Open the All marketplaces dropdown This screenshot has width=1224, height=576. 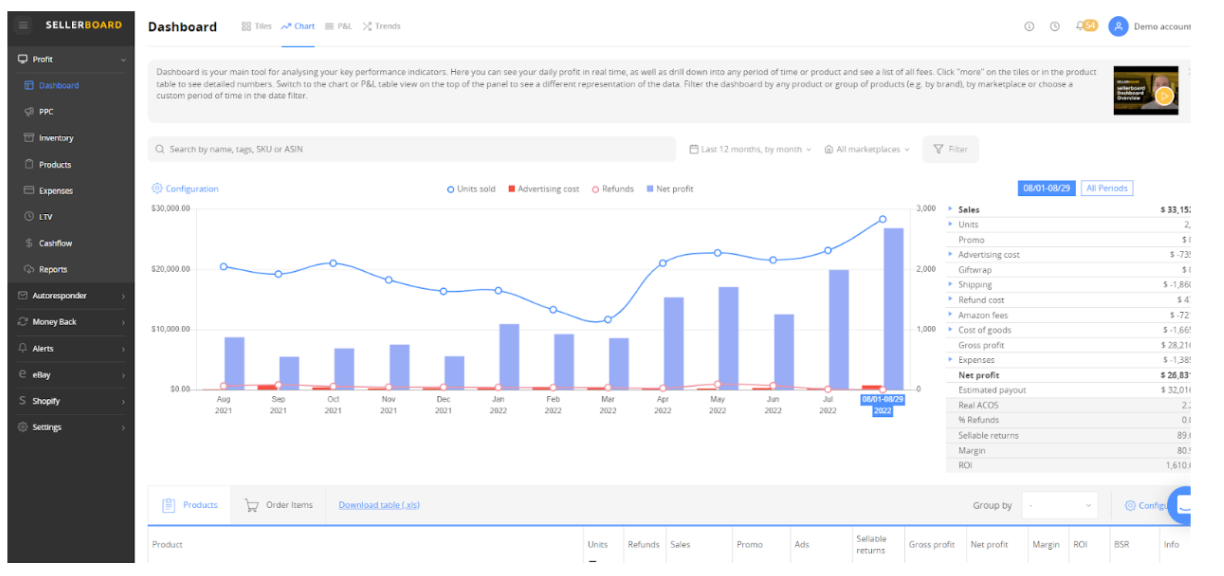coord(867,149)
